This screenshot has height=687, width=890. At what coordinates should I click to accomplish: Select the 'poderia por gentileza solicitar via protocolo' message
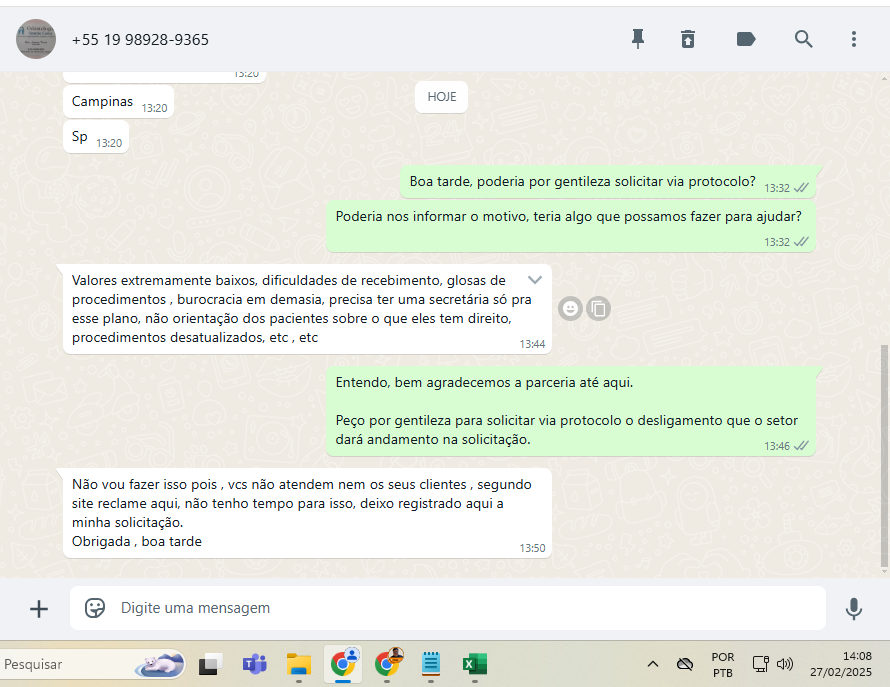(x=608, y=182)
